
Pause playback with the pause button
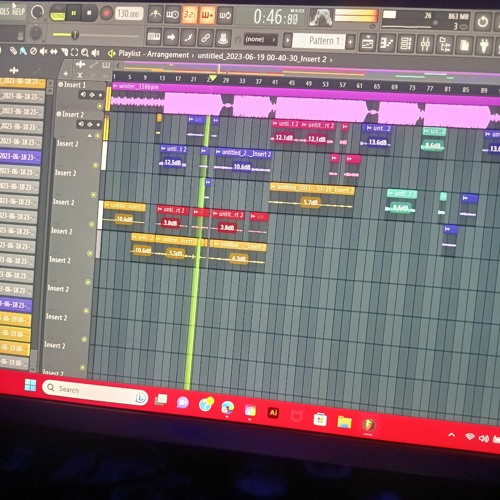pyautogui.click(x=73, y=13)
